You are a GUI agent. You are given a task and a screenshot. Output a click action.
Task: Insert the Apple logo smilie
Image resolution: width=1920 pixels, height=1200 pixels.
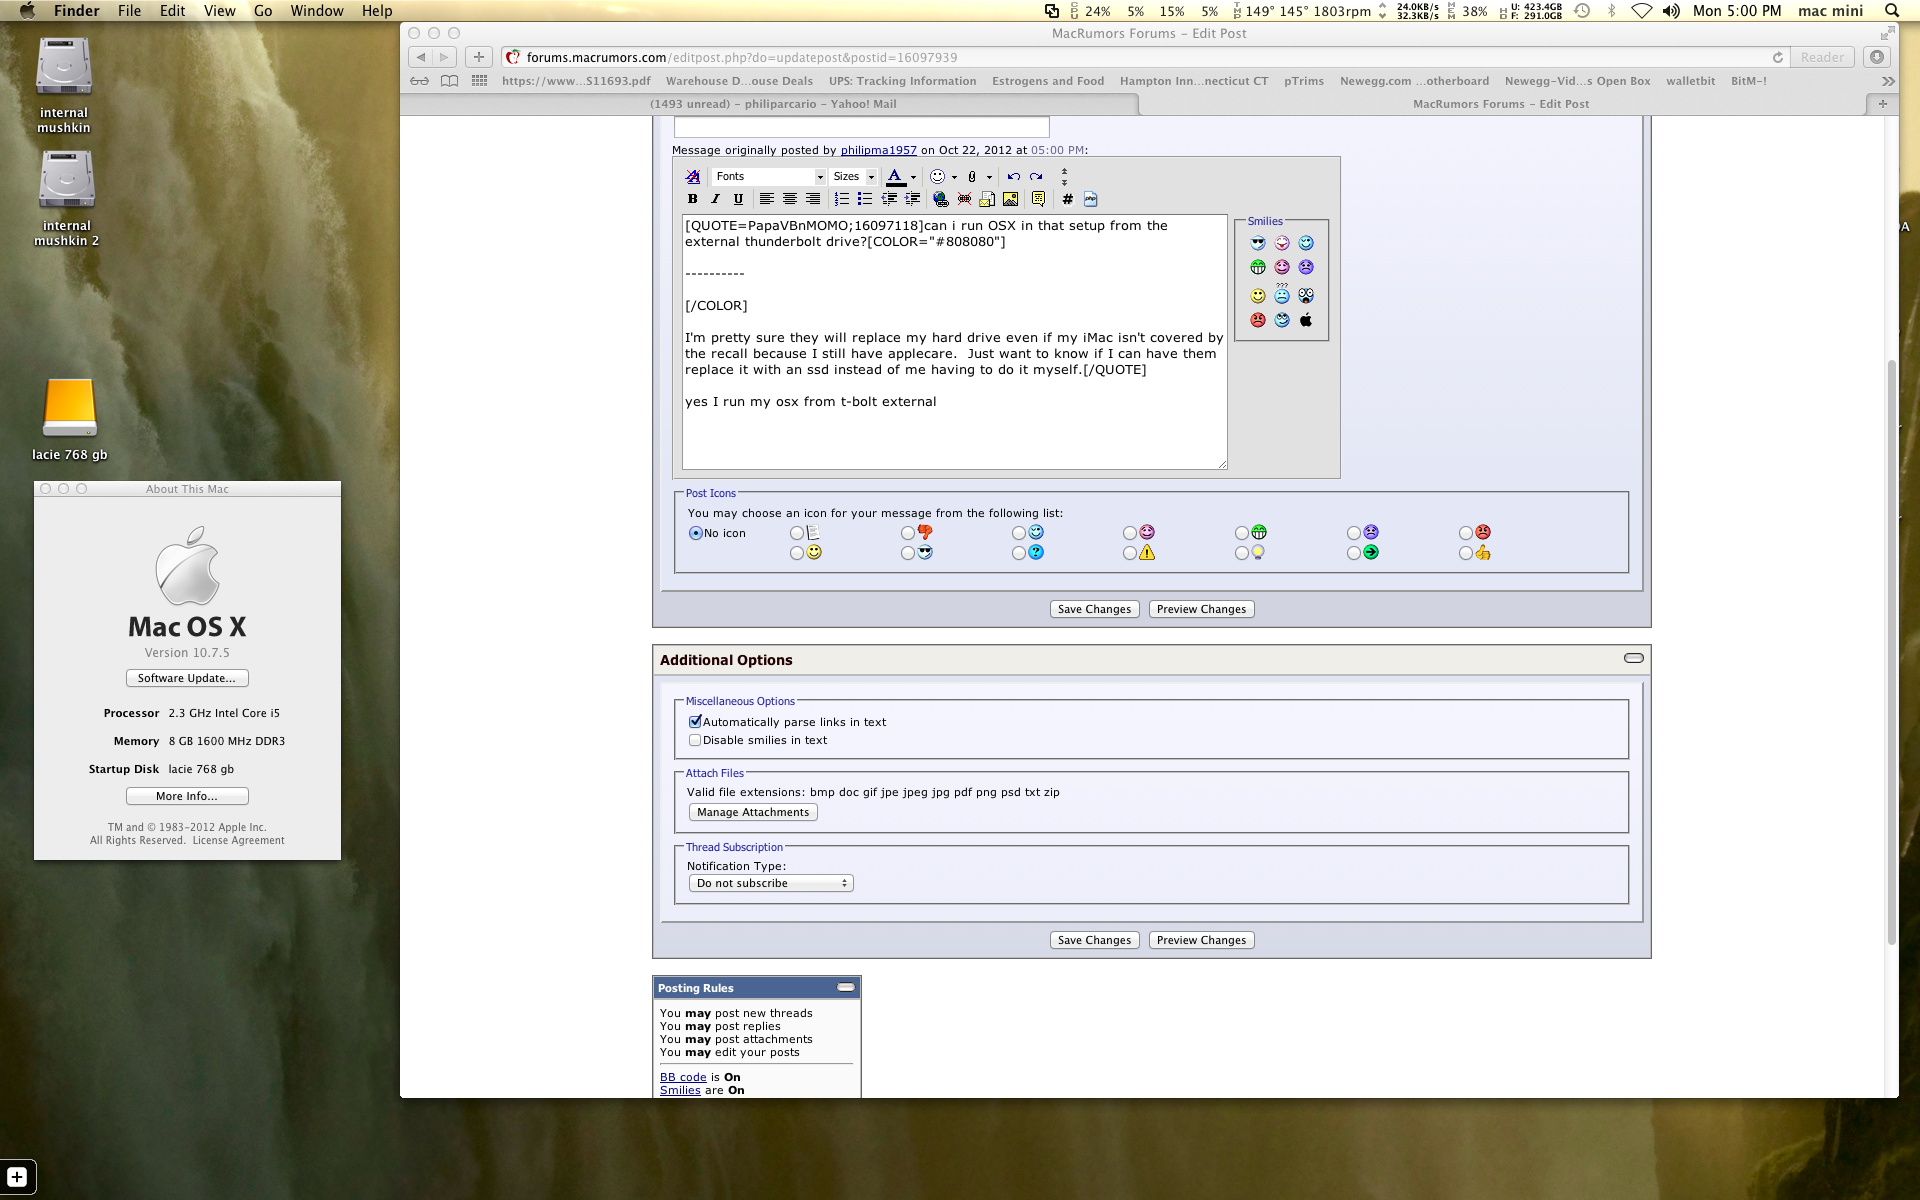tap(1306, 320)
